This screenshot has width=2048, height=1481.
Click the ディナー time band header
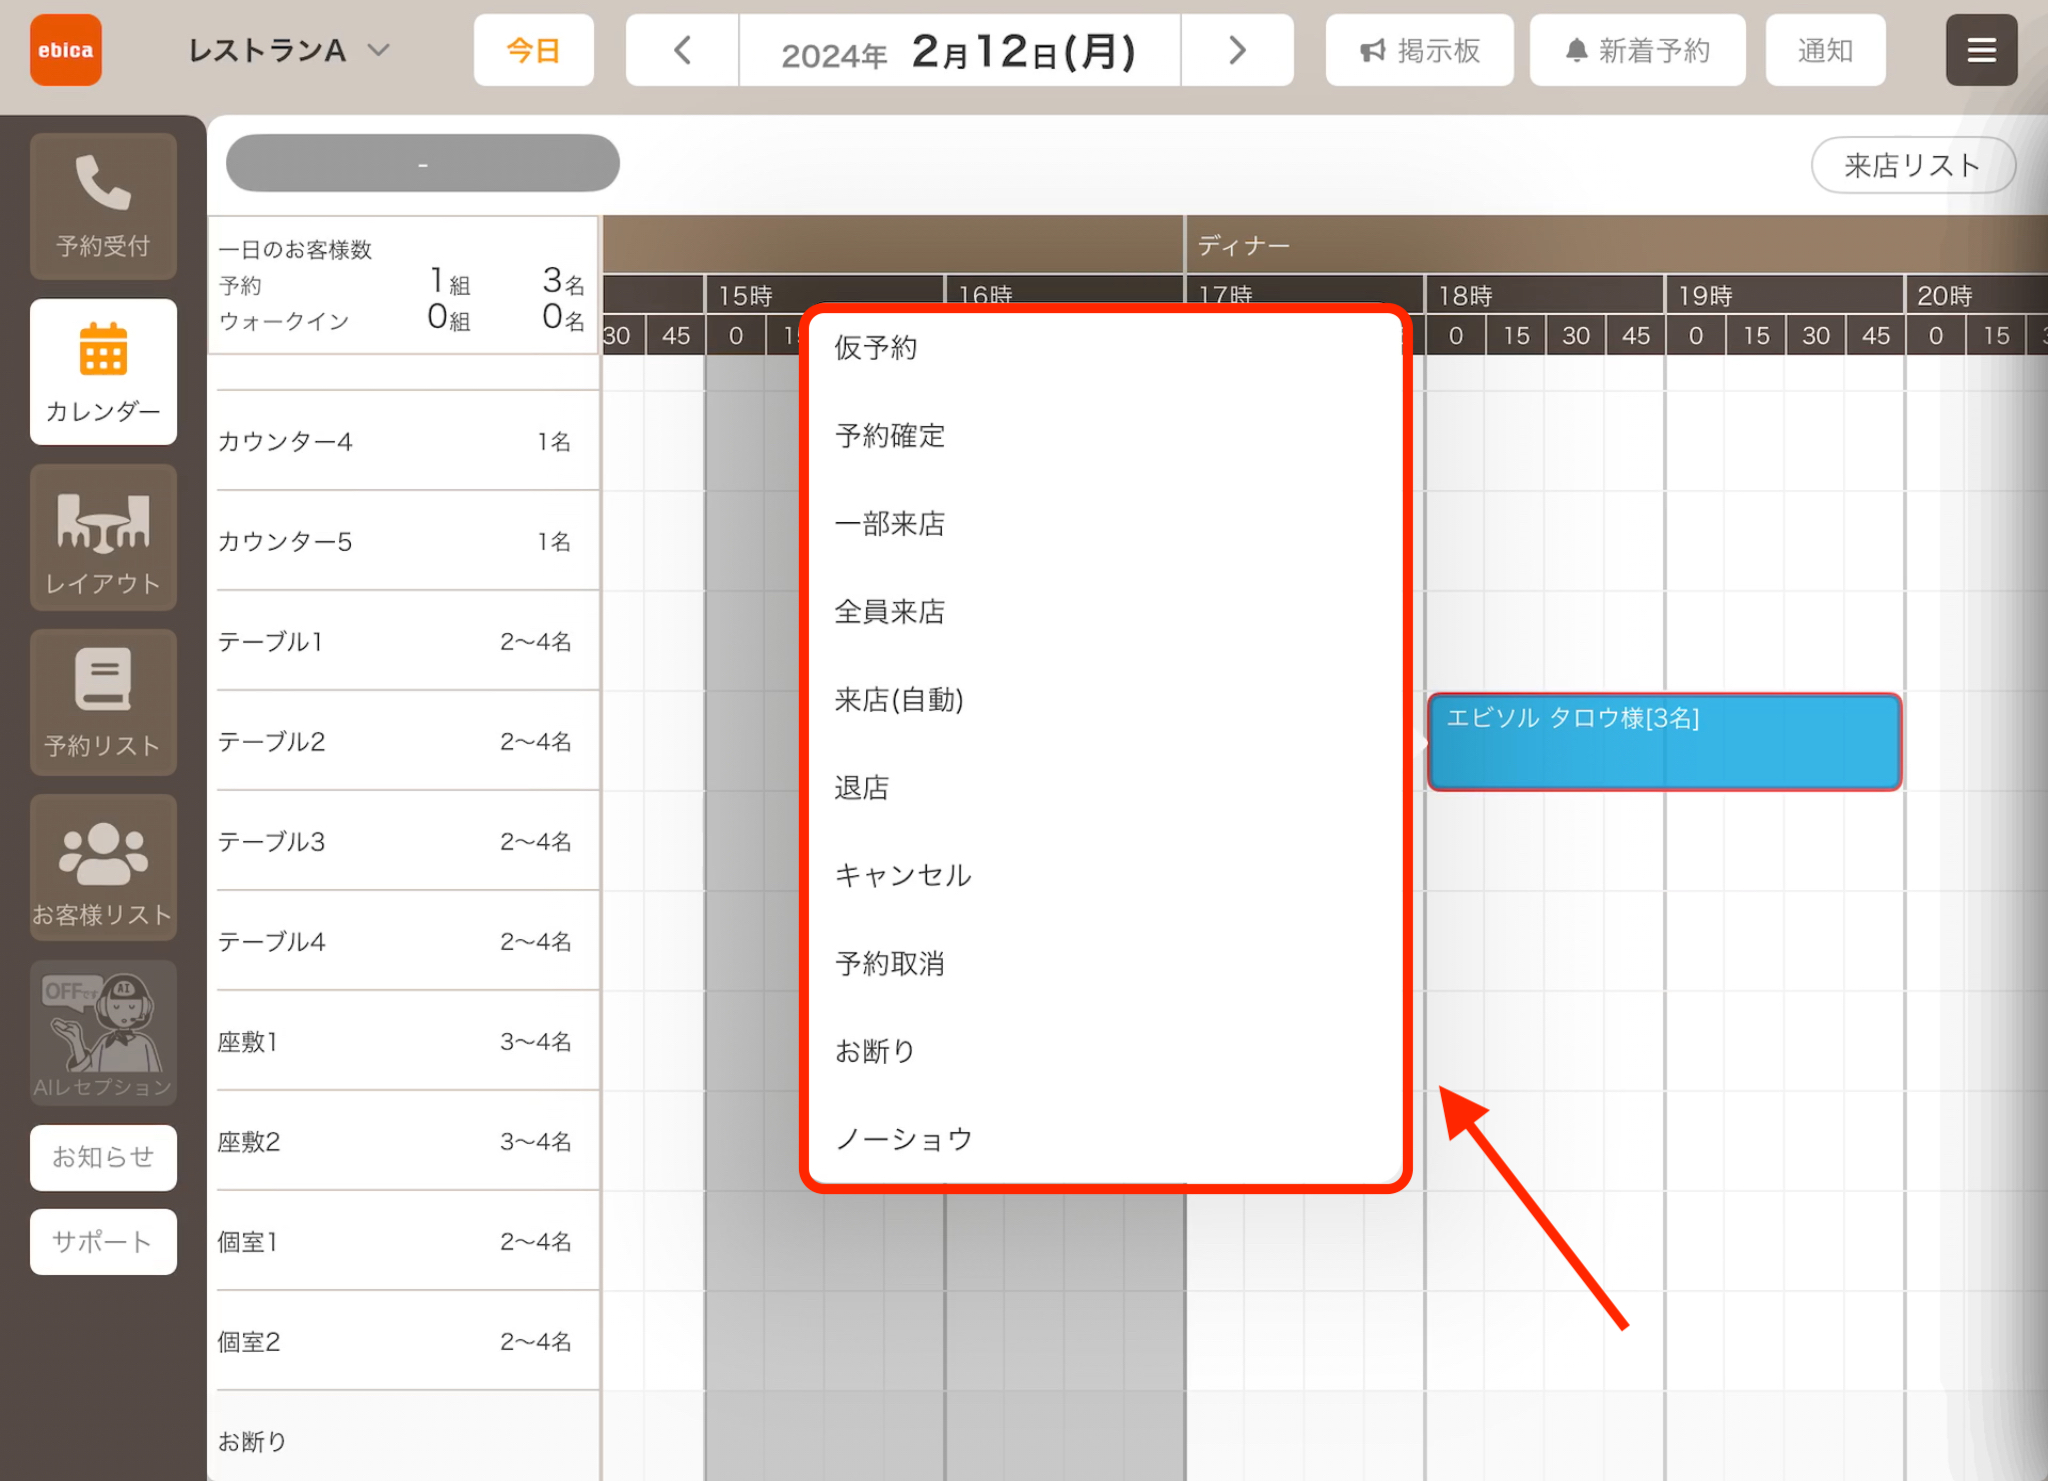(1617, 244)
